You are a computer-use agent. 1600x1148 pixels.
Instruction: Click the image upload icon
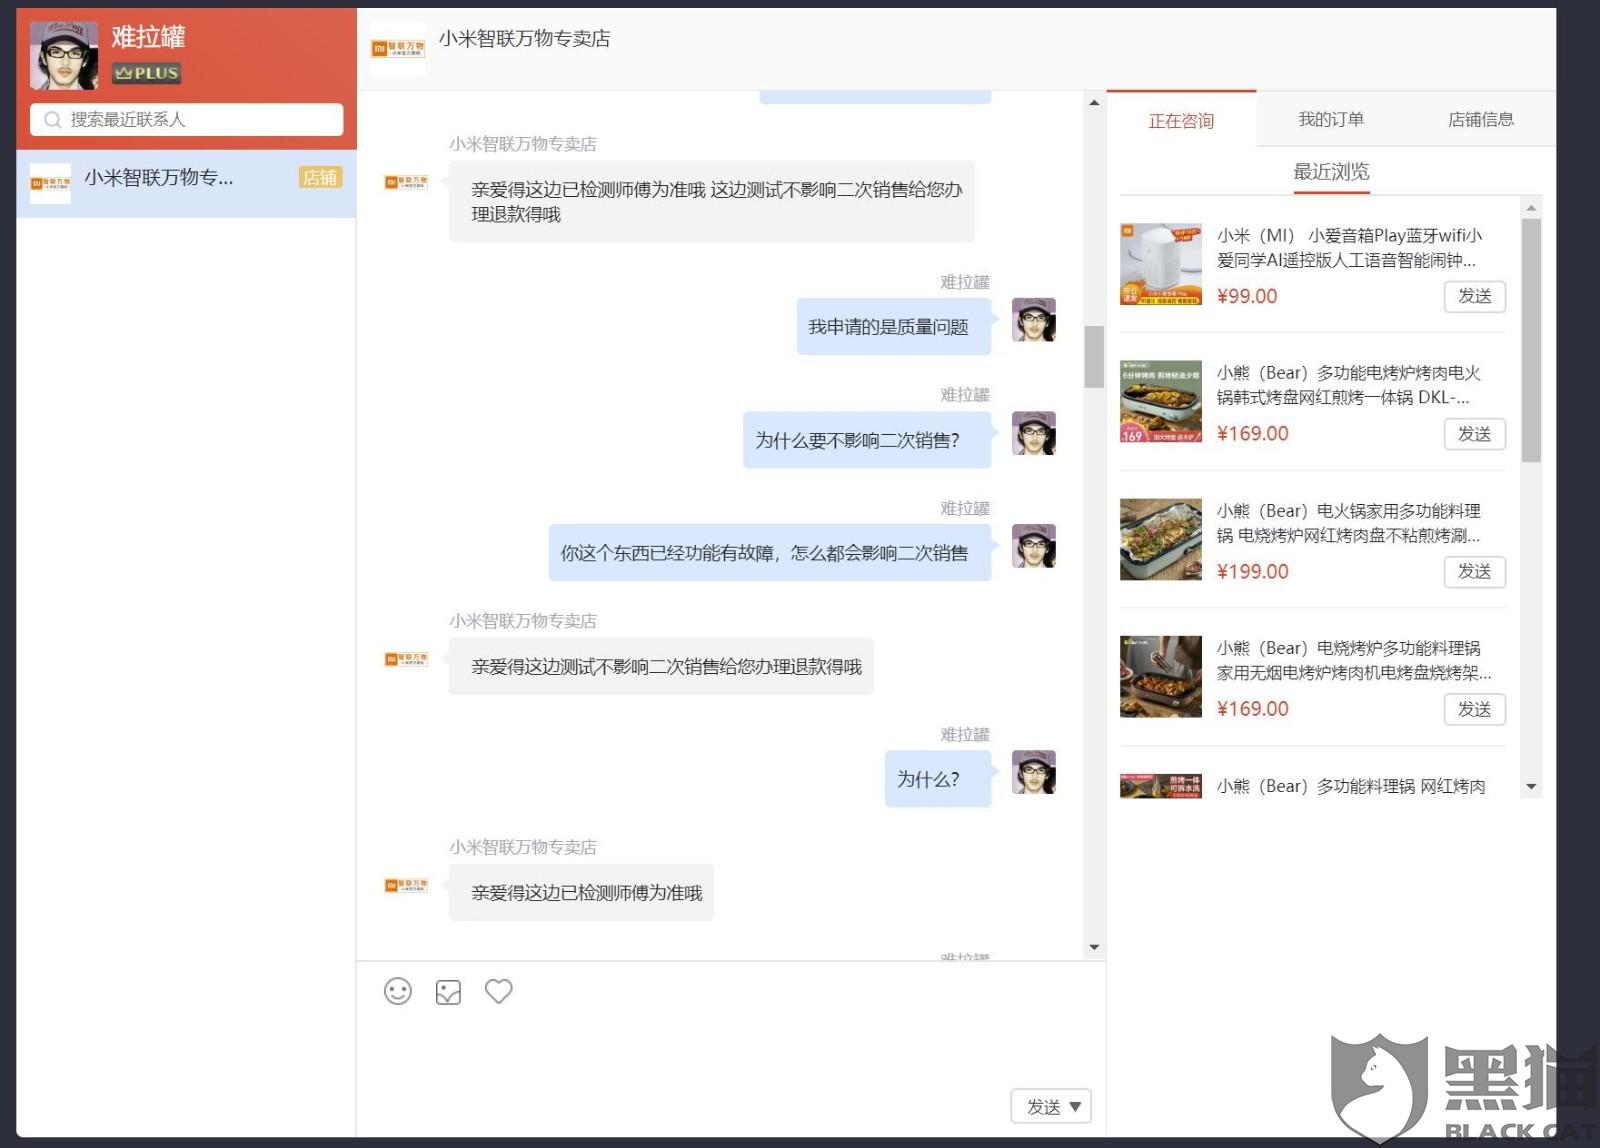tap(447, 991)
